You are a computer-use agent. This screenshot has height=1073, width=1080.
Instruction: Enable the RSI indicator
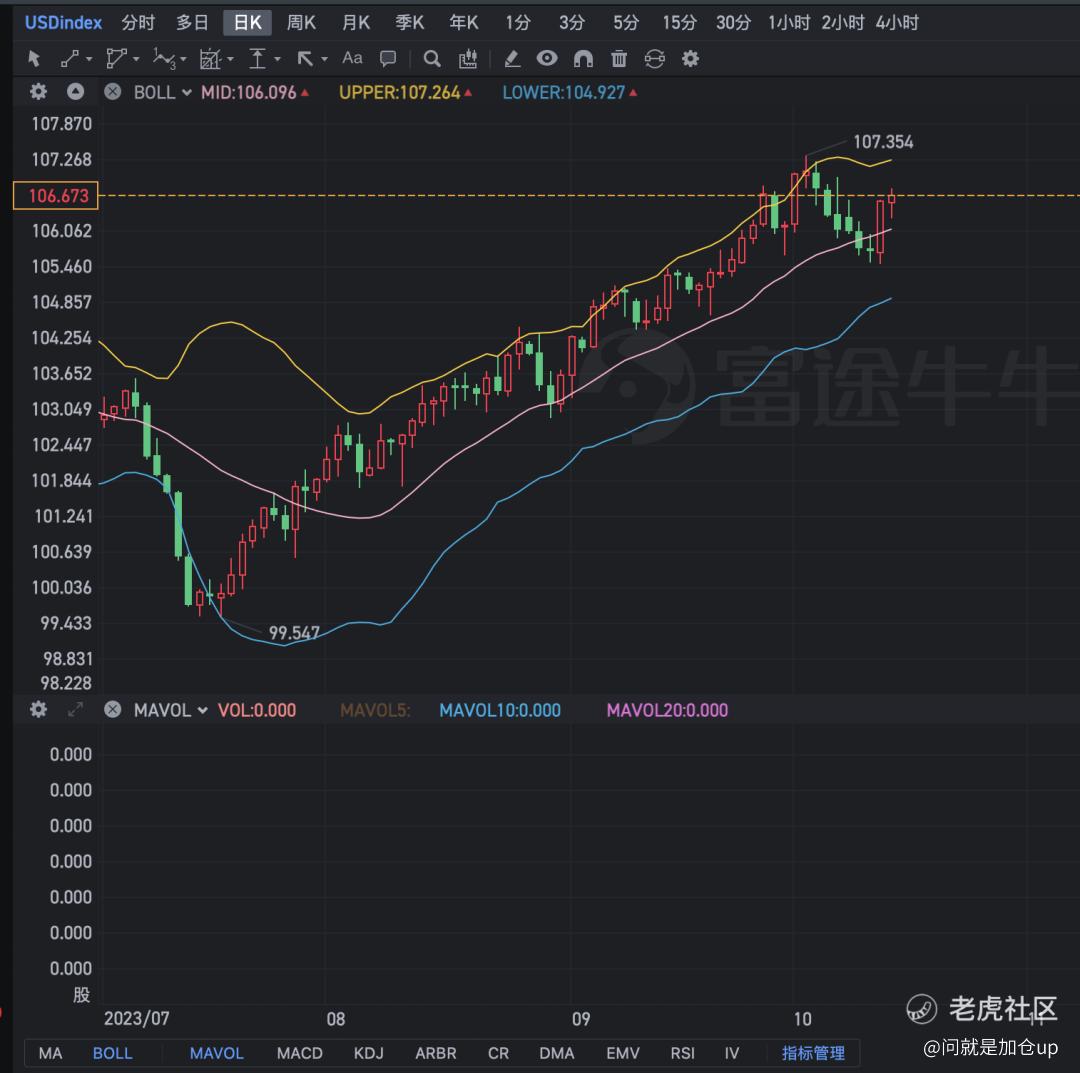(x=682, y=1053)
